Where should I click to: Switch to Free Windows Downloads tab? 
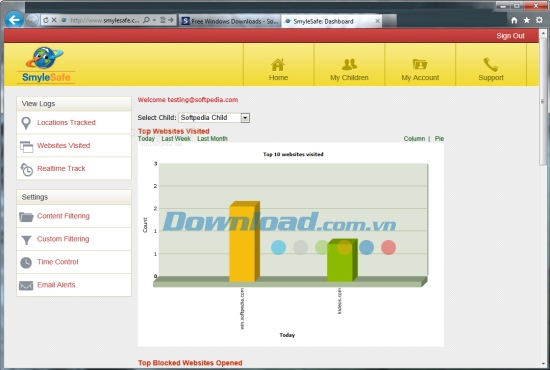[230, 21]
